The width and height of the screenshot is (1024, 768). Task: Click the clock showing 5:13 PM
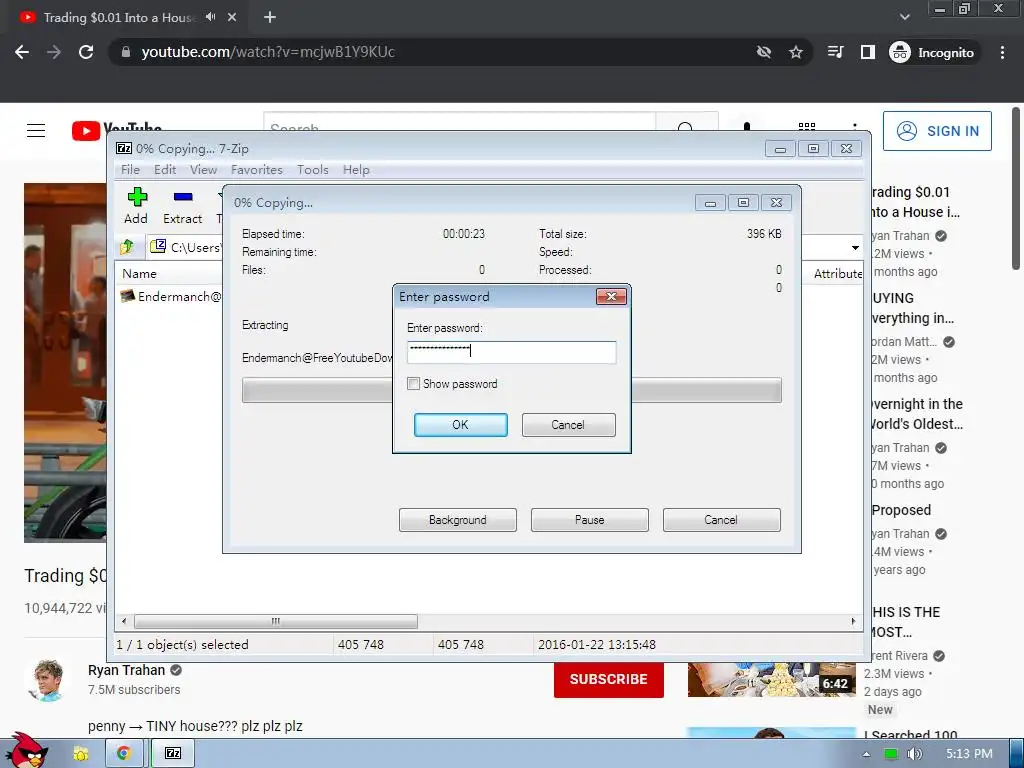point(969,754)
